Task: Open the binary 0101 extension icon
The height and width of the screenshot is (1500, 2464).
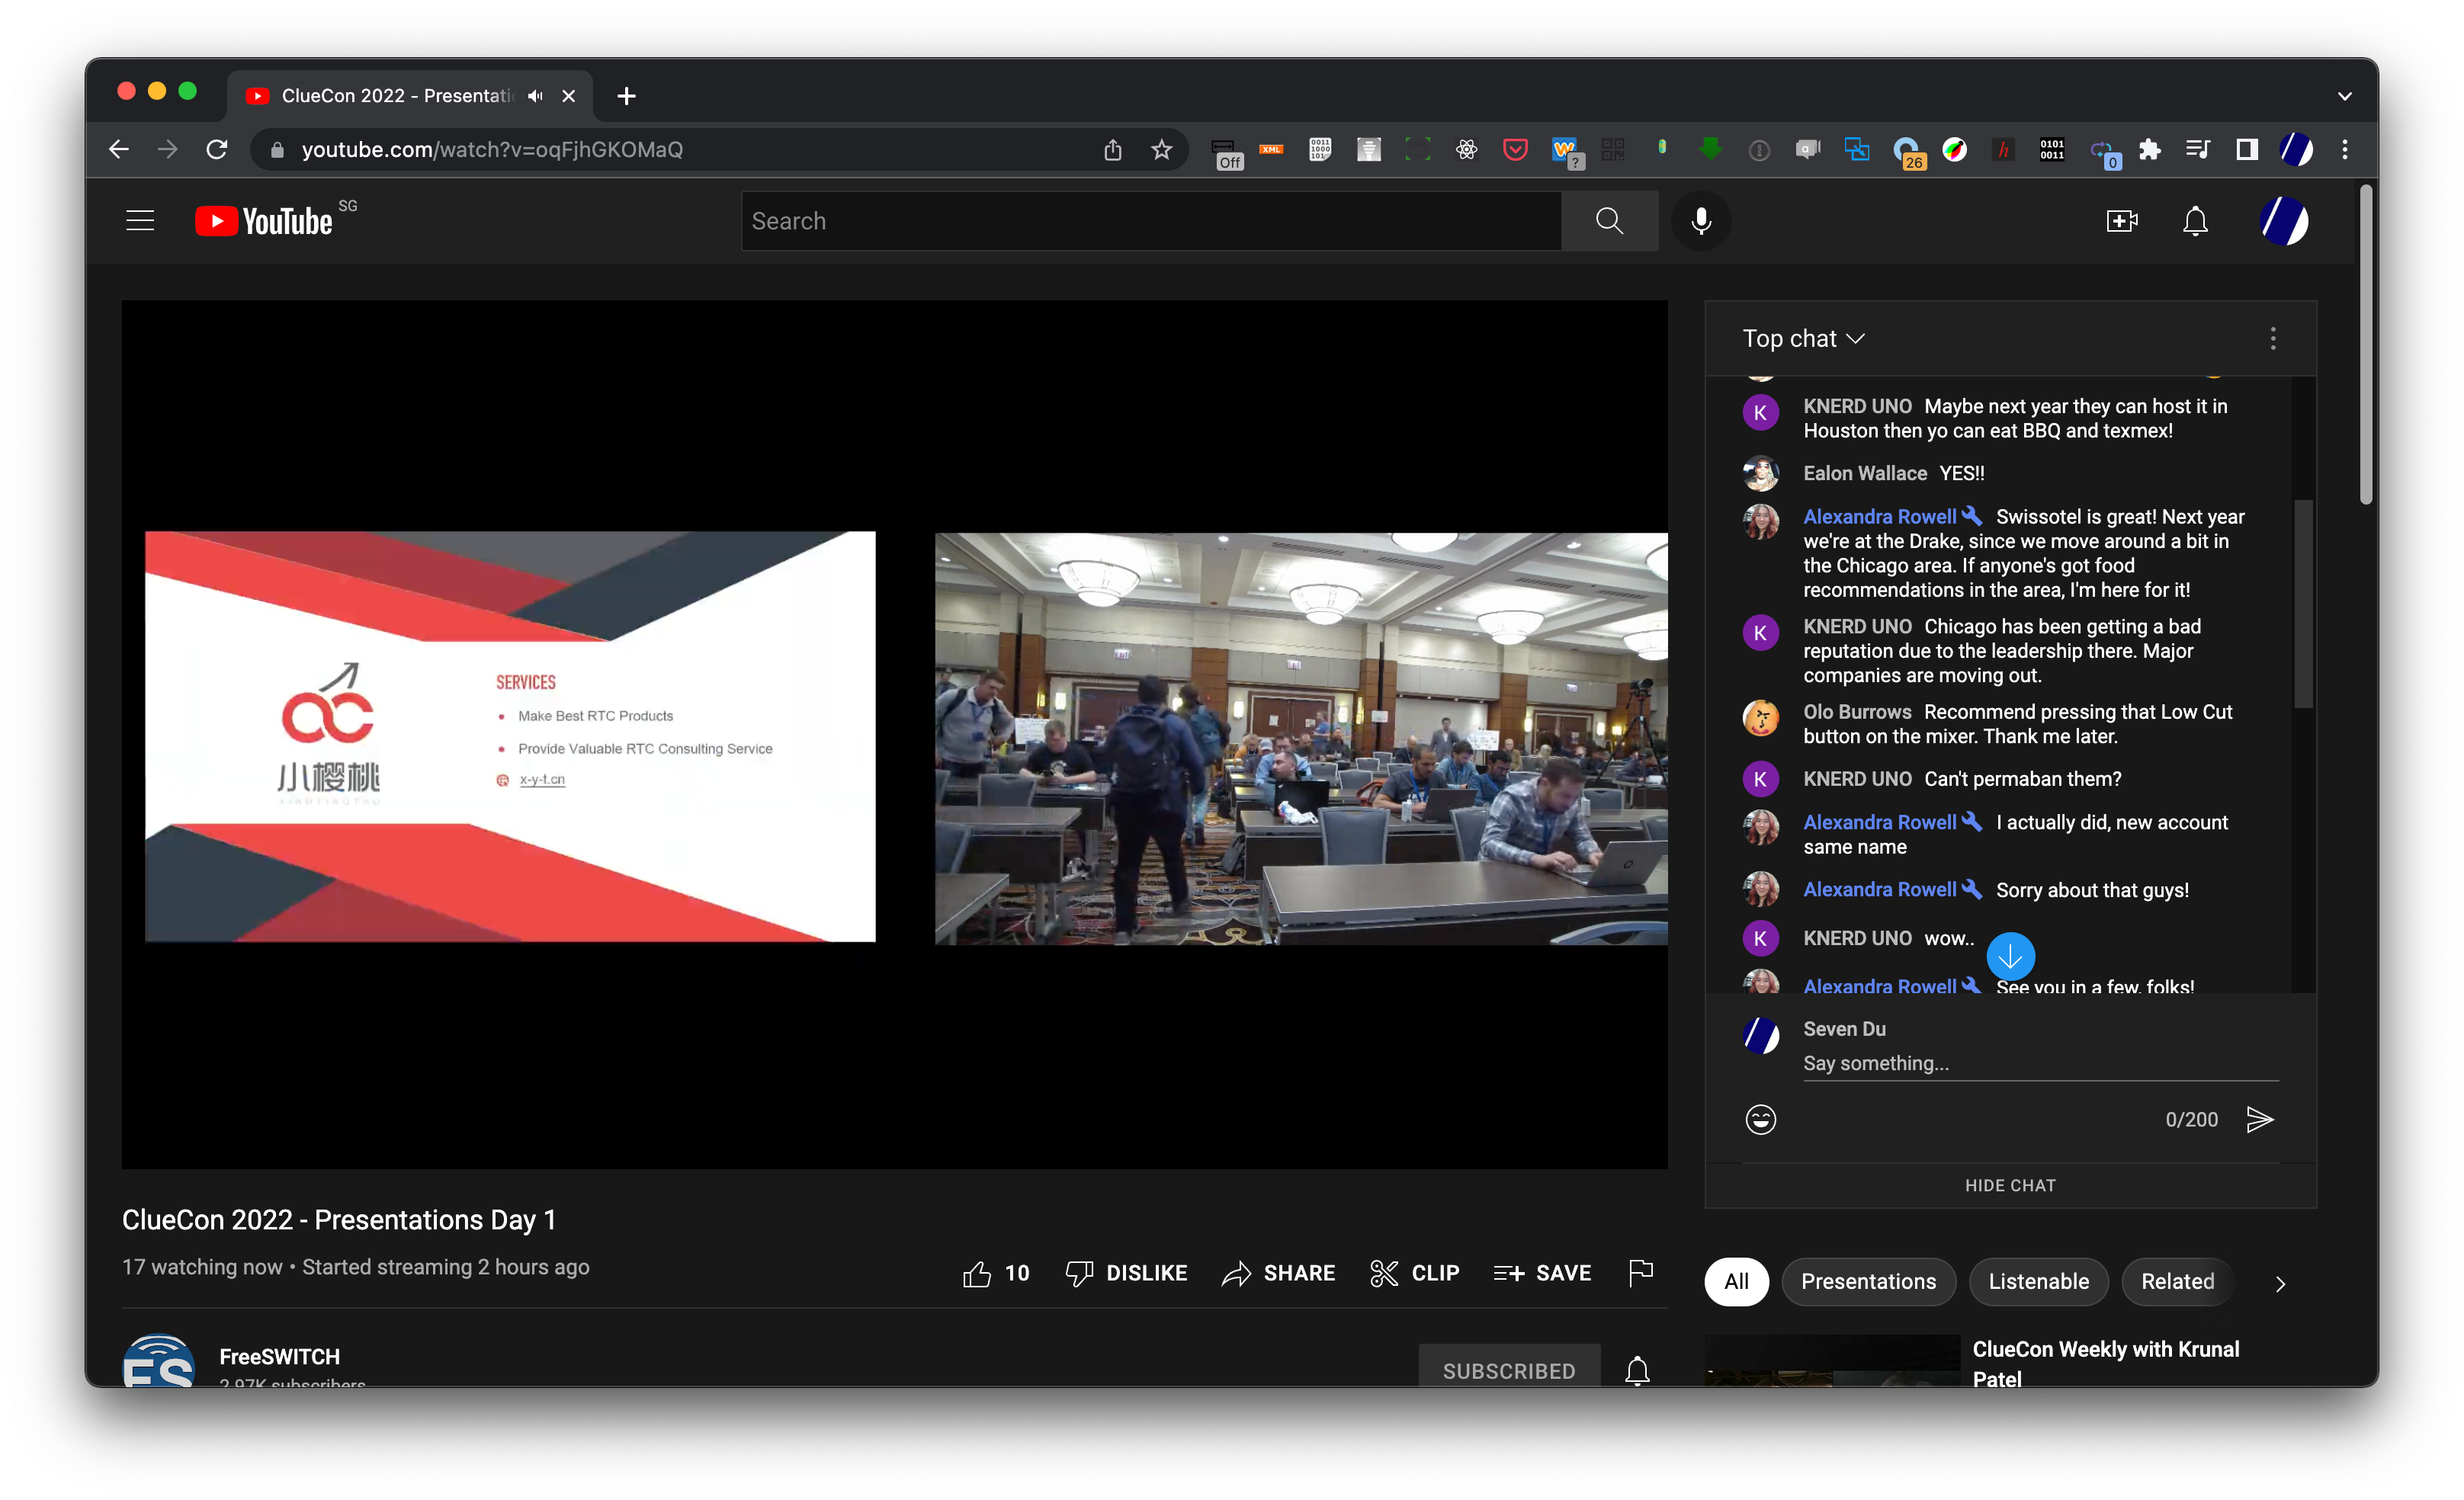Action: pyautogui.click(x=2052, y=150)
